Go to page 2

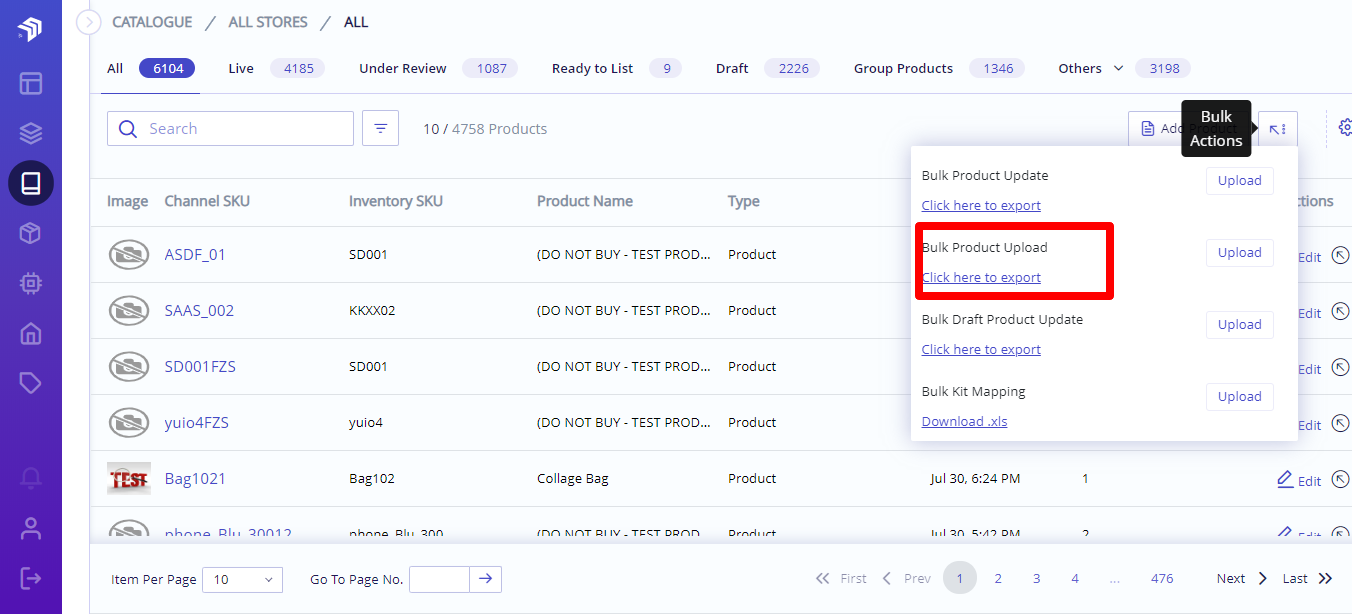coord(998,578)
